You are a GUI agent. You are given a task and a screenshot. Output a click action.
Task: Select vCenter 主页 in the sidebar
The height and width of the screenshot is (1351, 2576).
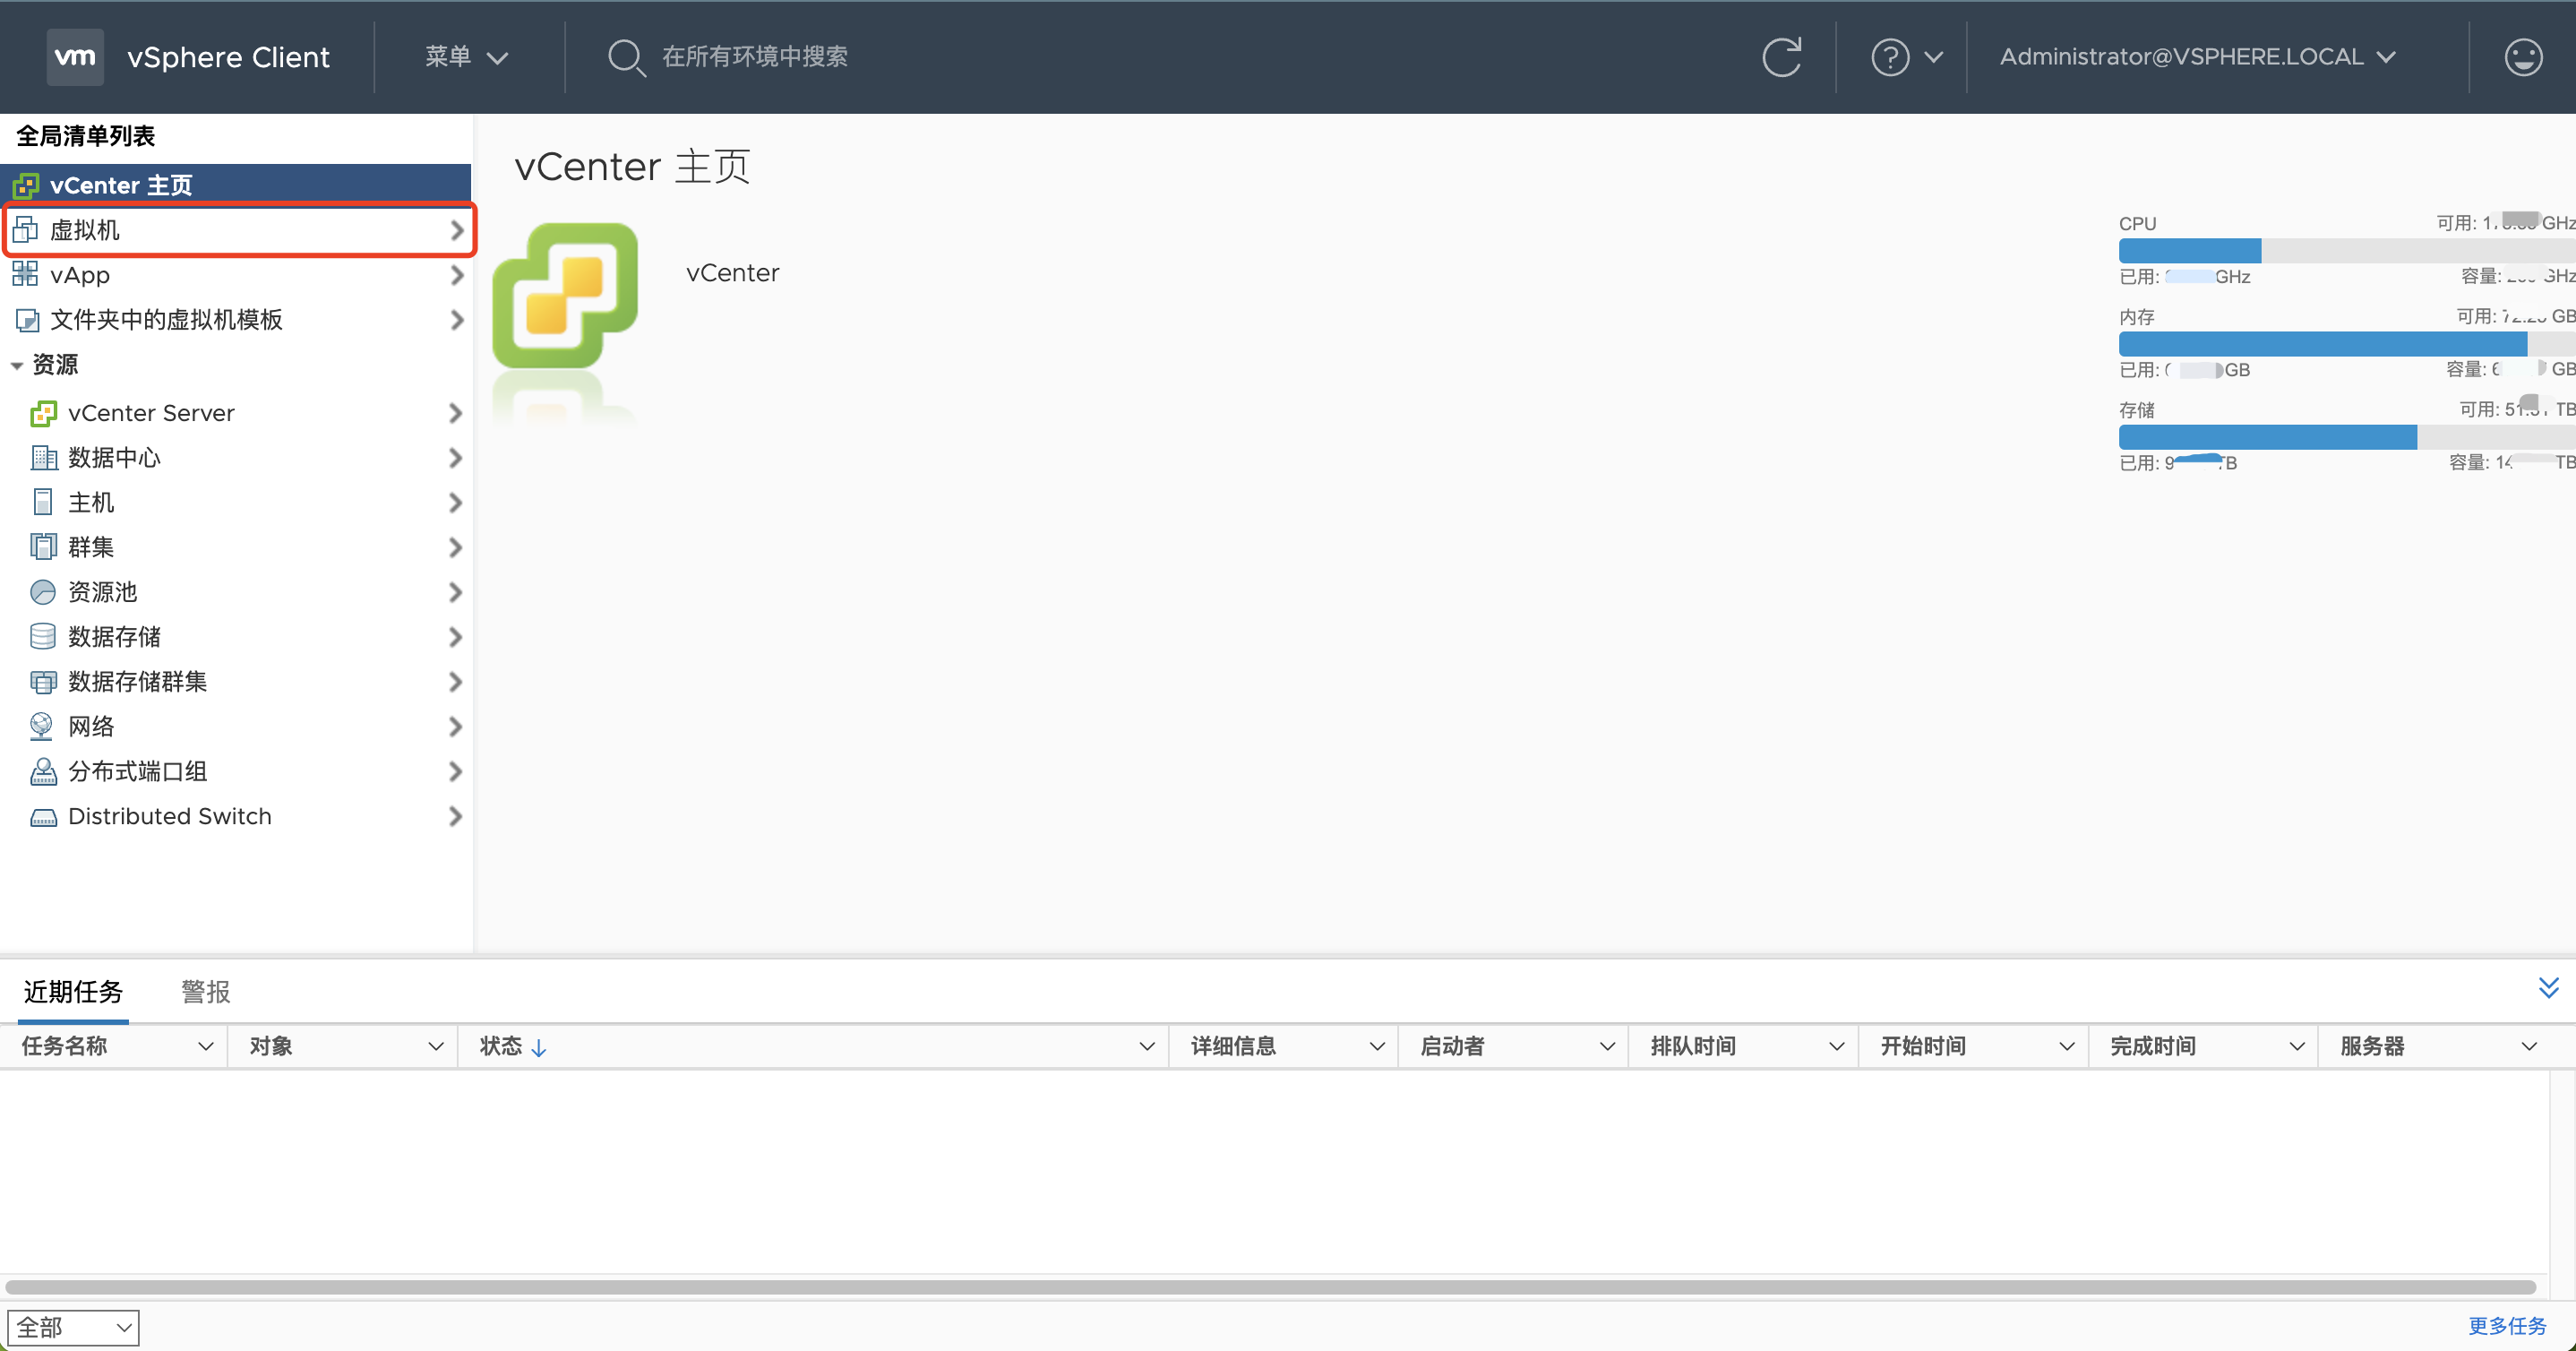[236, 185]
